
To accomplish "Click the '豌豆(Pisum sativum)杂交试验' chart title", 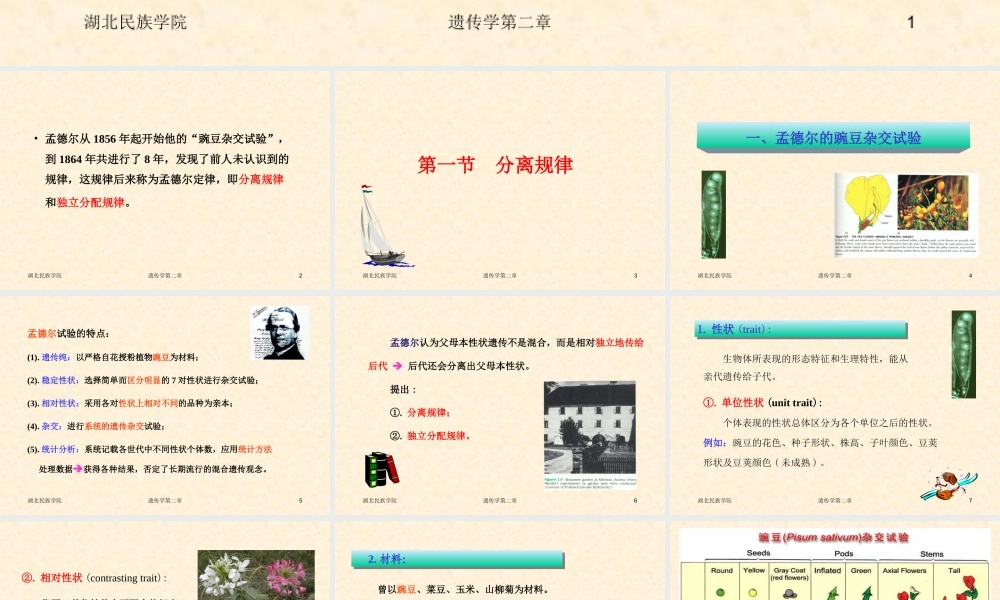I will (834, 538).
